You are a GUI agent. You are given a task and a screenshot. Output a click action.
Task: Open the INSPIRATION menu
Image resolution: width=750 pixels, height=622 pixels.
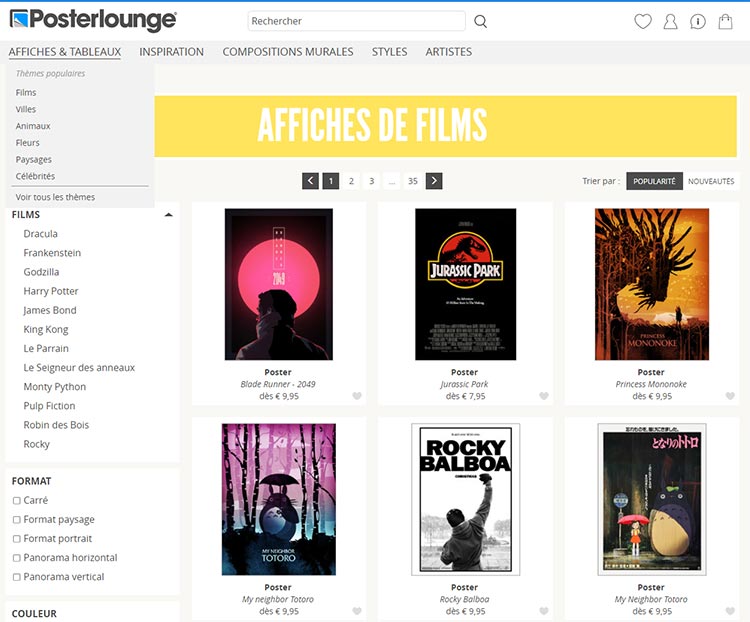pos(171,52)
